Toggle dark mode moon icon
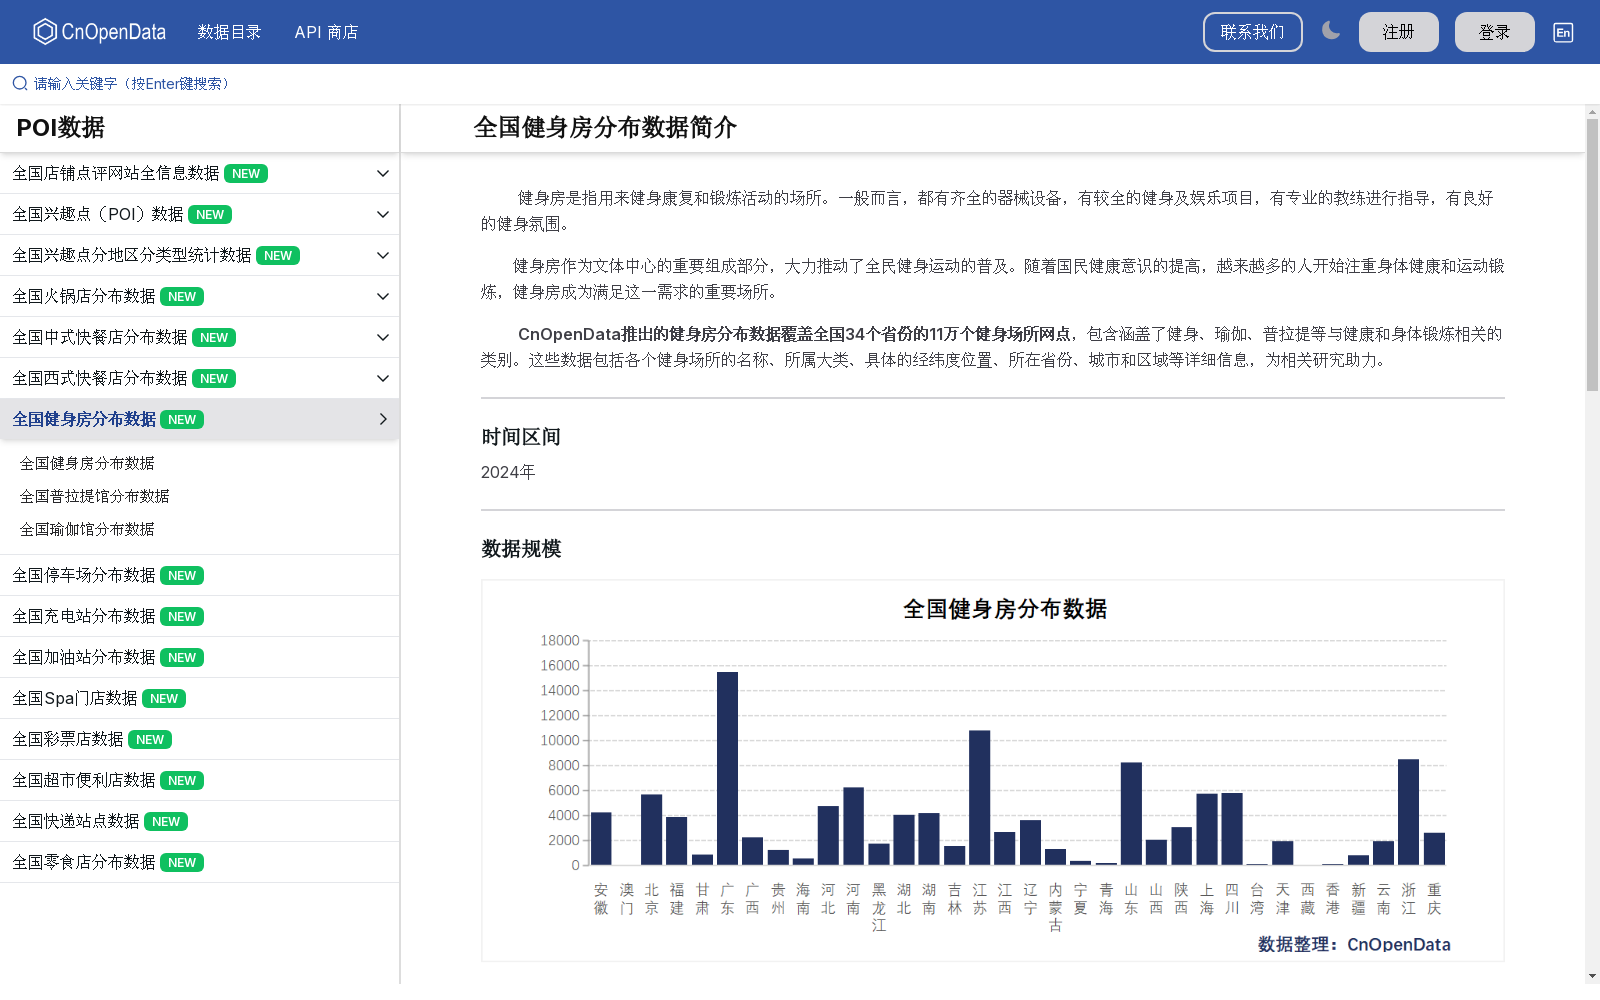This screenshot has height=1000, width=1600. [x=1331, y=31]
